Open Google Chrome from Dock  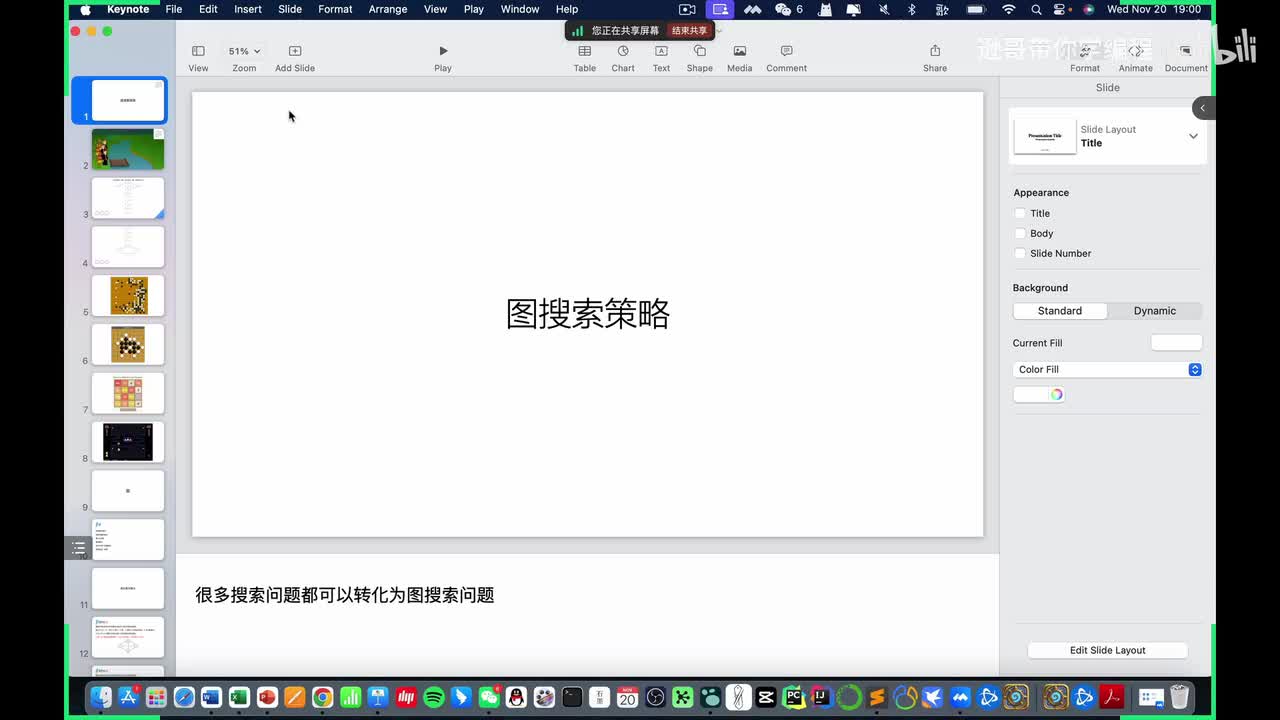point(322,697)
